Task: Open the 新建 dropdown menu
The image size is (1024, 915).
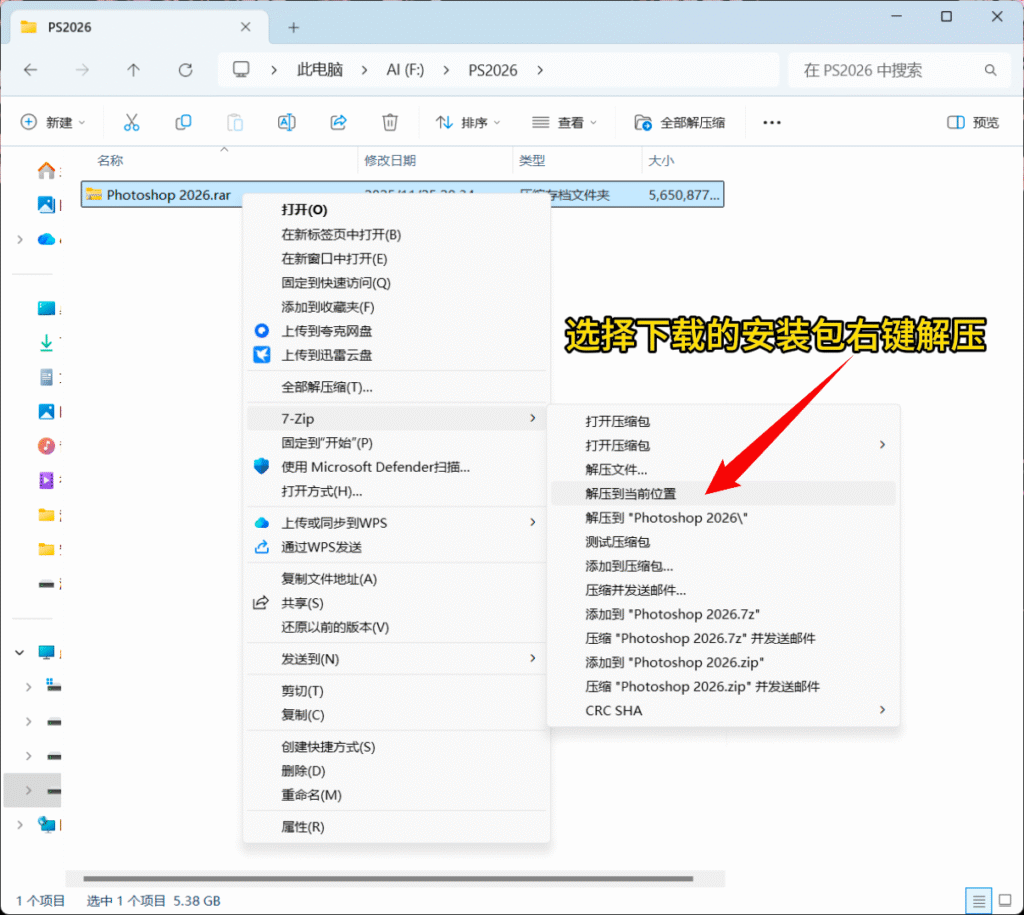Action: [54, 122]
